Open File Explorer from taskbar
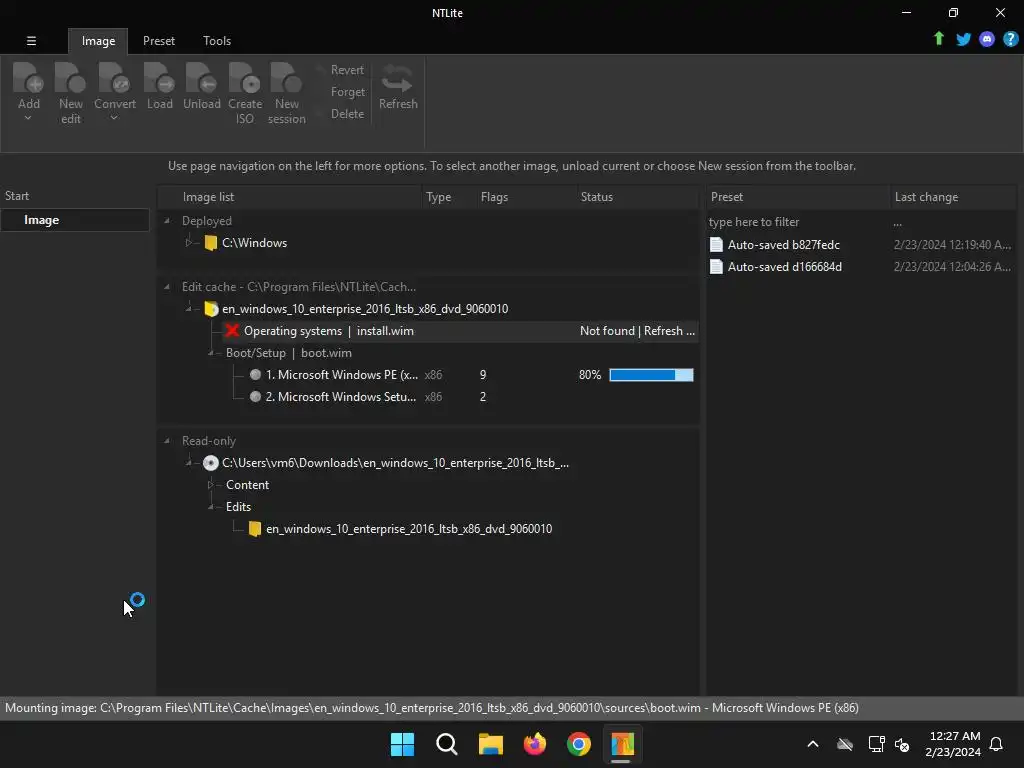This screenshot has width=1024, height=768. click(490, 744)
